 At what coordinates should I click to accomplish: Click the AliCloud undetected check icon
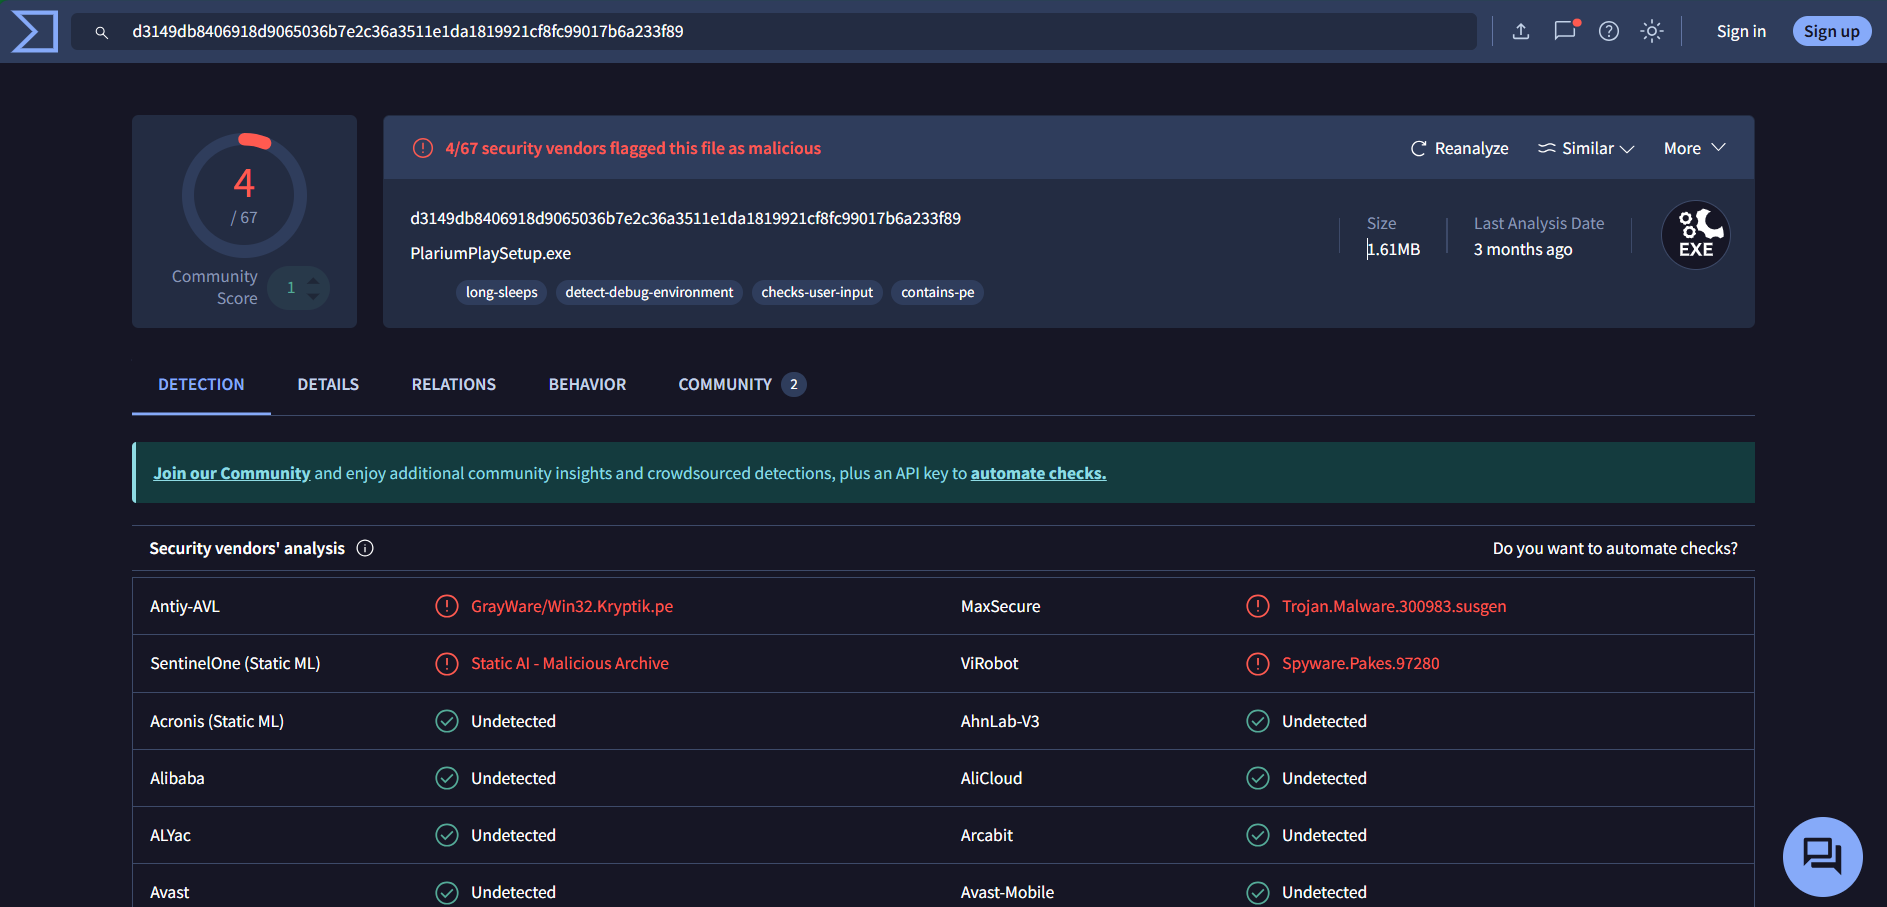tap(1258, 778)
